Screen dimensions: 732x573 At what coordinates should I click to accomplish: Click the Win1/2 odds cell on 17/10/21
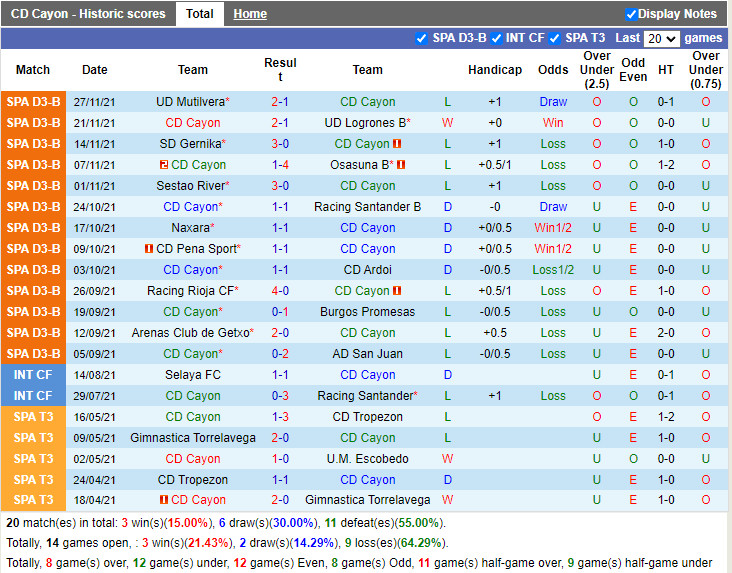[x=553, y=228]
